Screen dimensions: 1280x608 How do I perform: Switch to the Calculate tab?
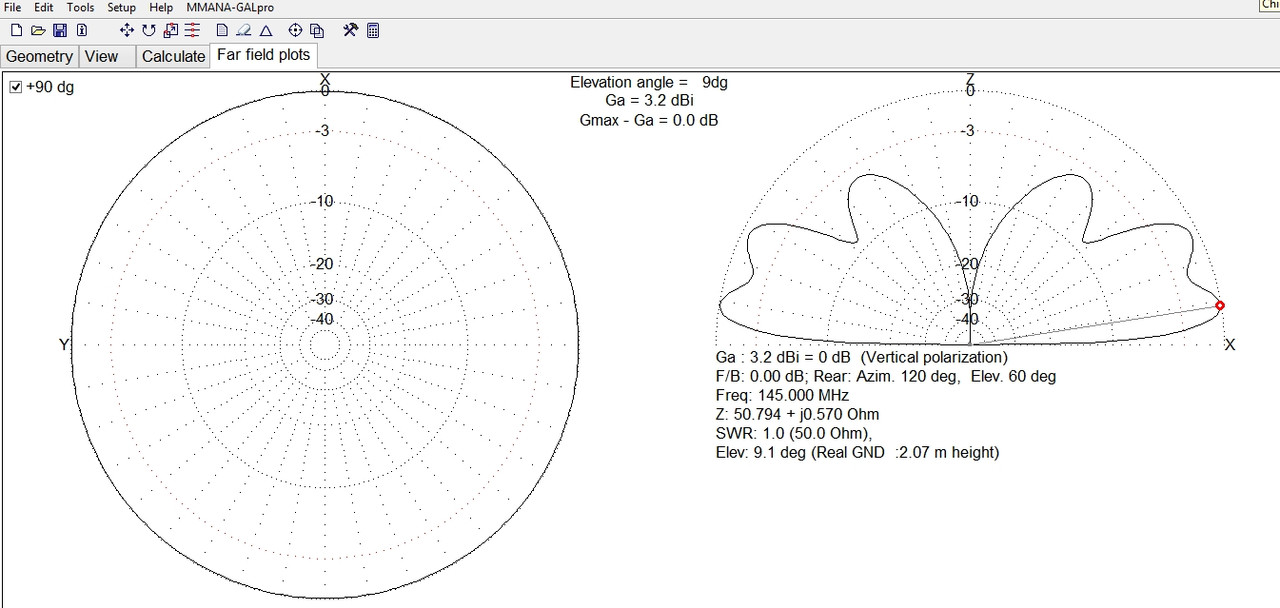(x=173, y=57)
